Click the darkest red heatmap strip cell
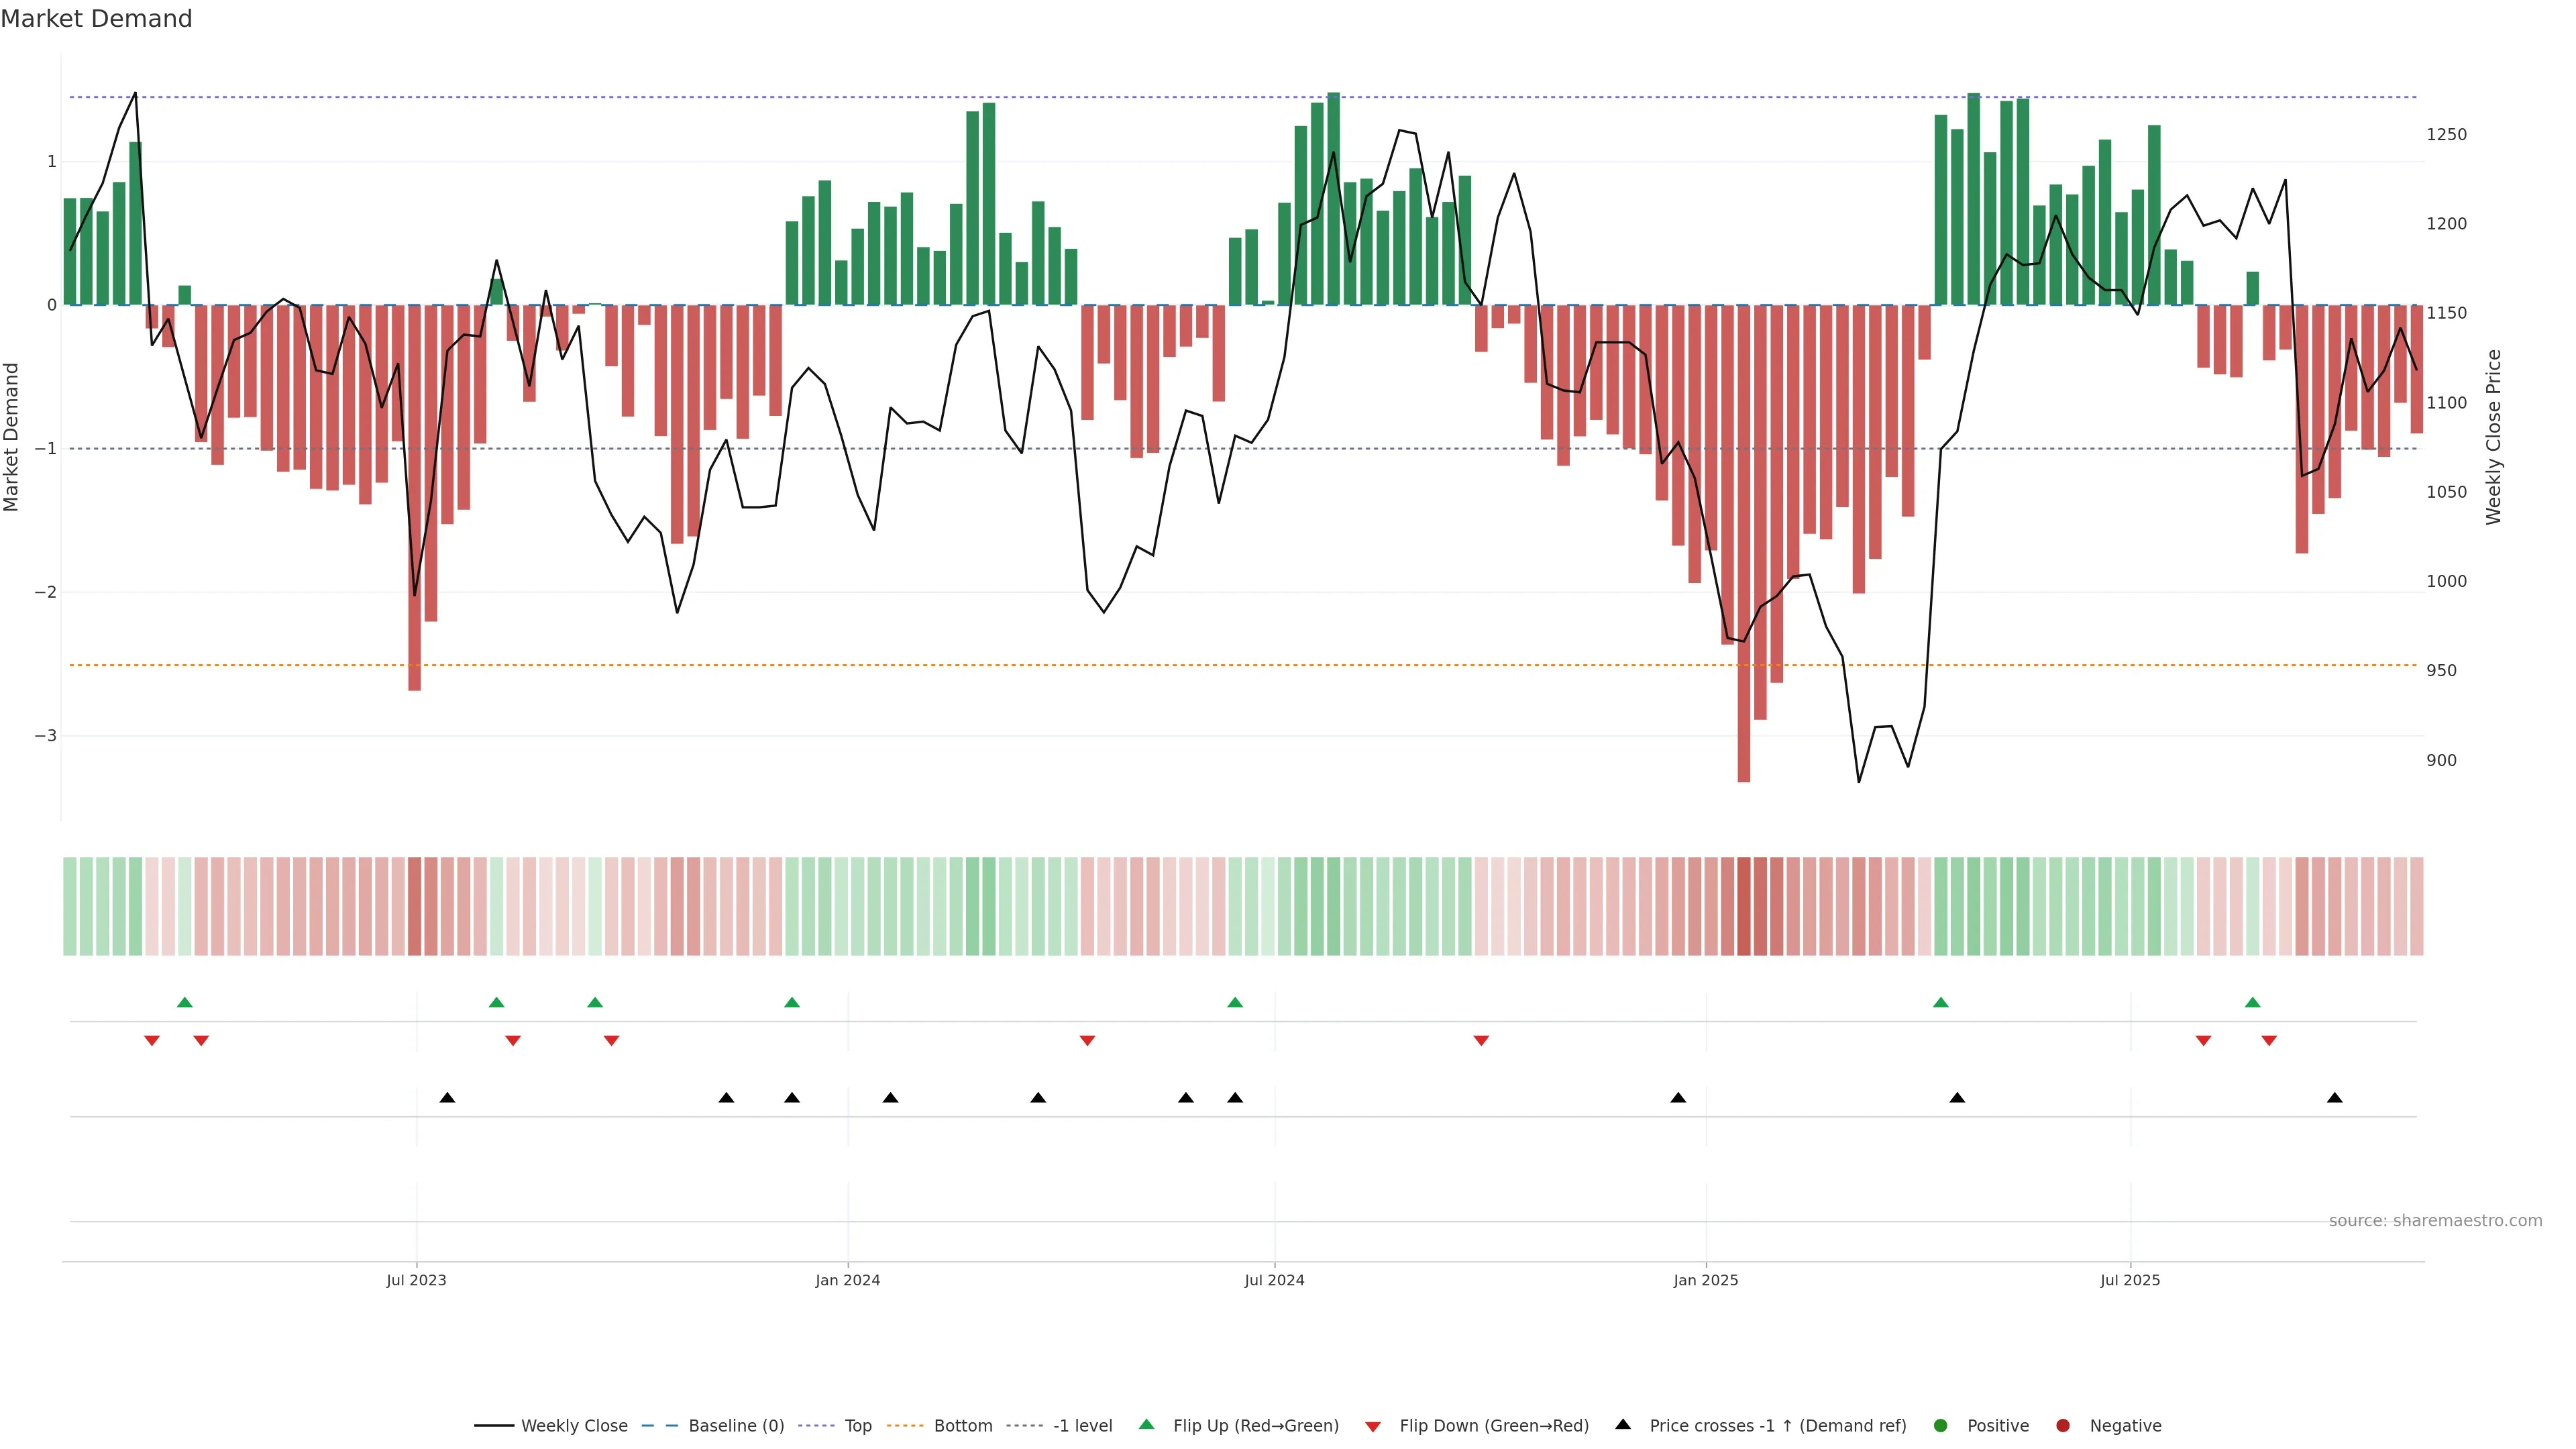 point(1744,906)
